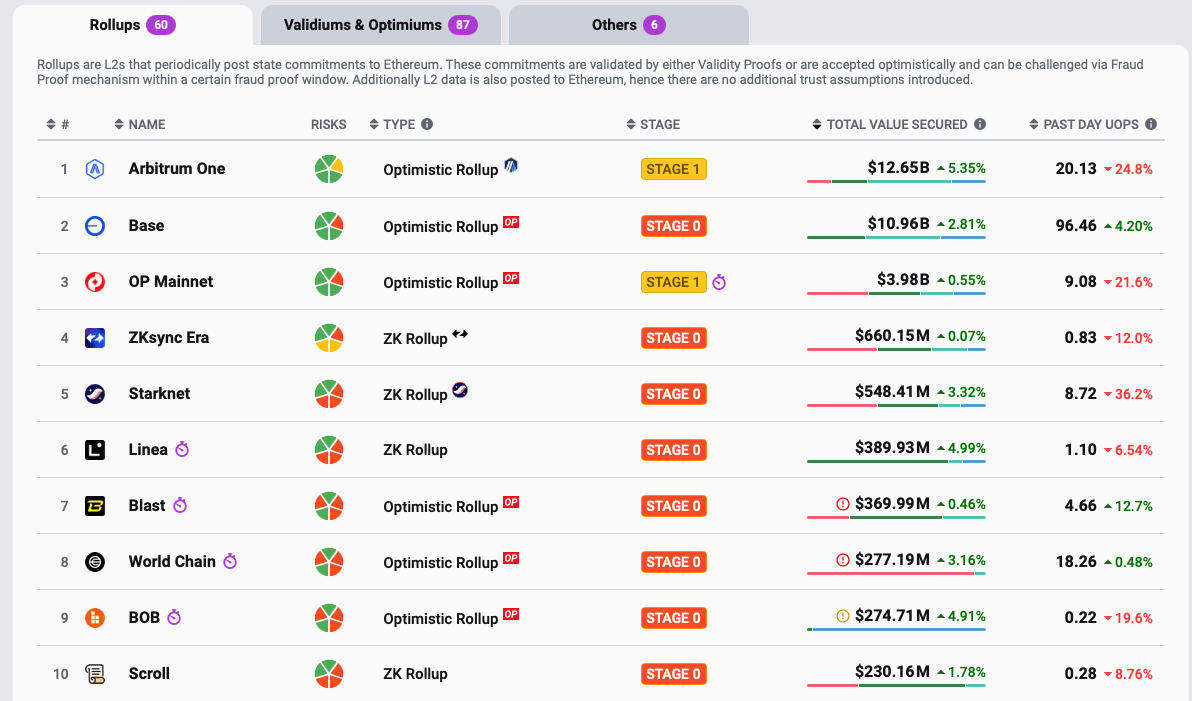The height and width of the screenshot is (701, 1192).
Task: Open the Arbitrum One project link
Action: pyautogui.click(x=176, y=169)
